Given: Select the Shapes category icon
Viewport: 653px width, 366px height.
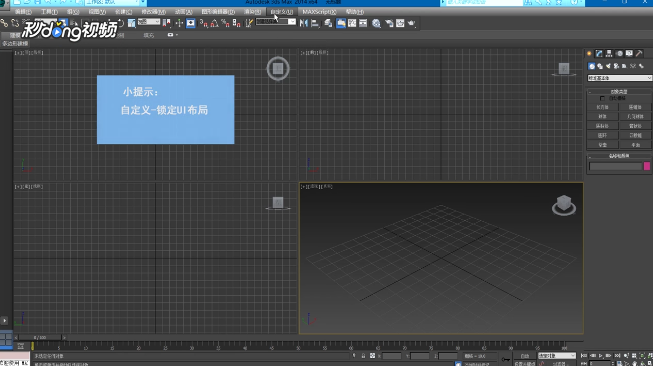Looking at the screenshot, I should pyautogui.click(x=600, y=66).
